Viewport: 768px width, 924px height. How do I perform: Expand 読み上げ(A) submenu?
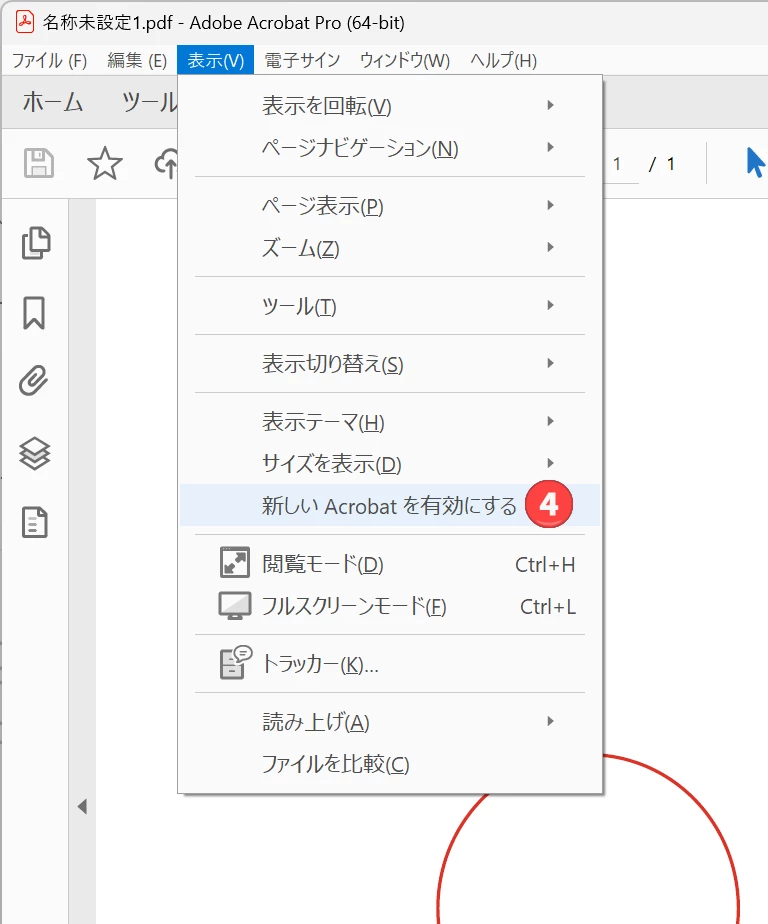pos(390,722)
